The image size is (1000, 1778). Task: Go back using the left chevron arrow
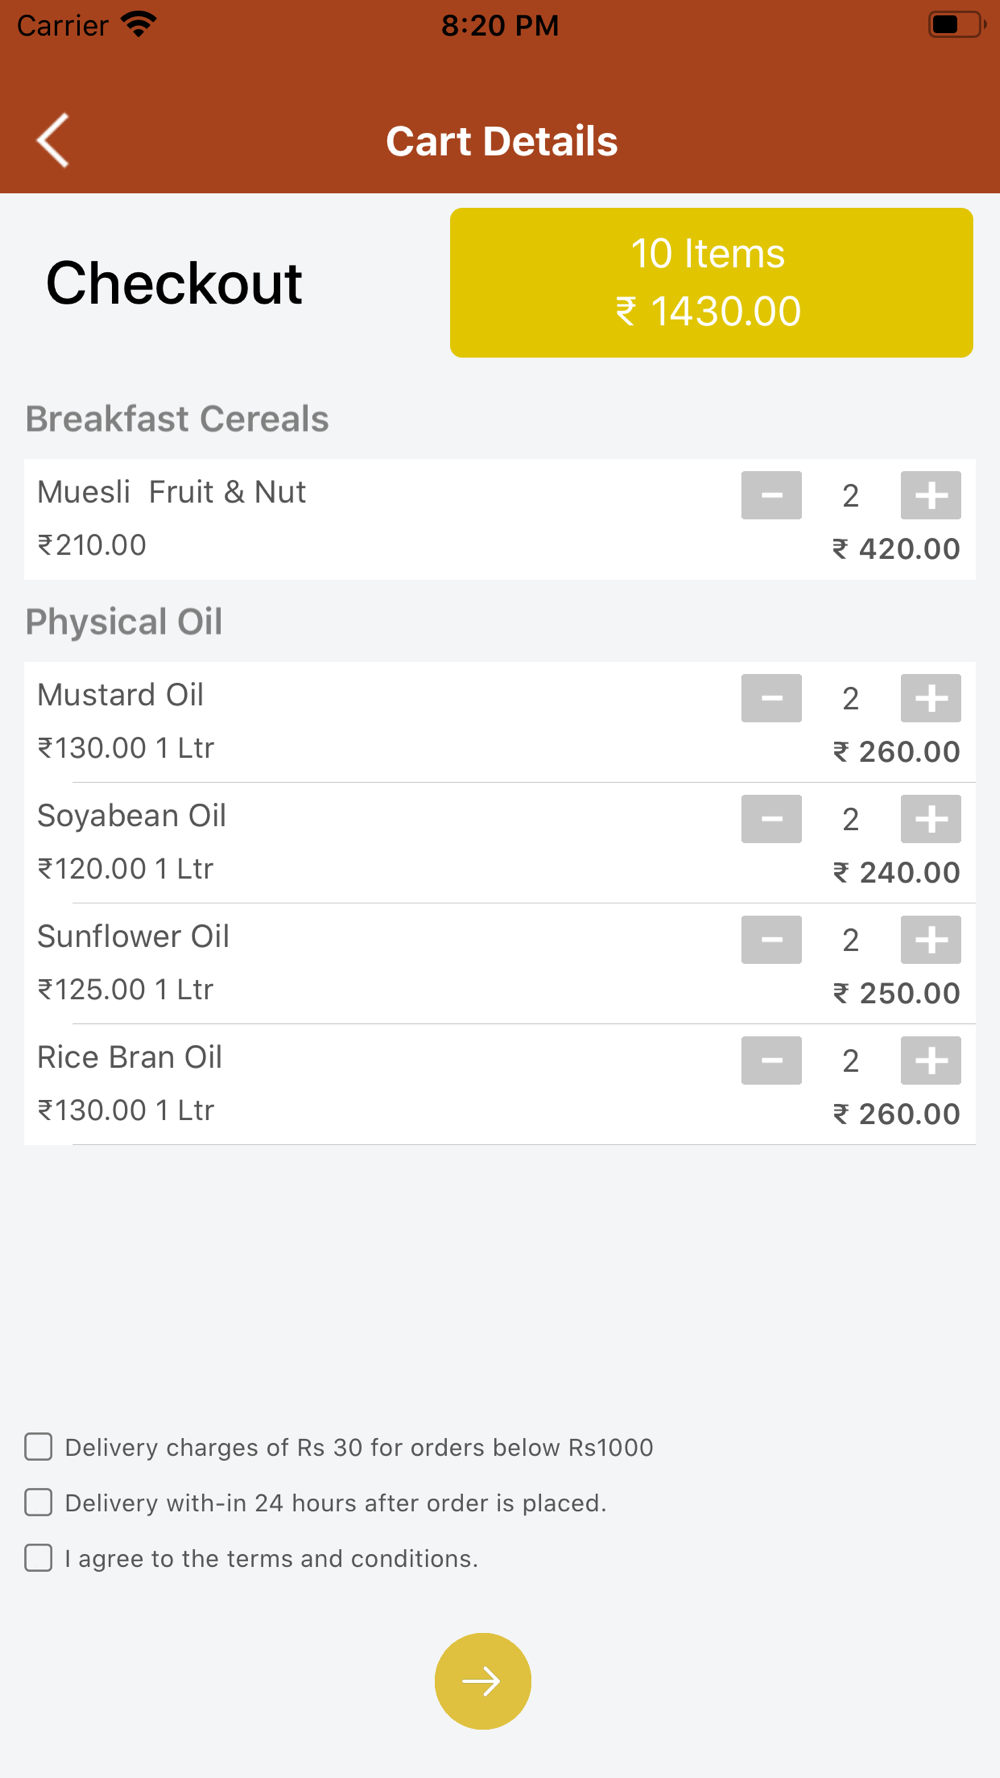coord(53,140)
